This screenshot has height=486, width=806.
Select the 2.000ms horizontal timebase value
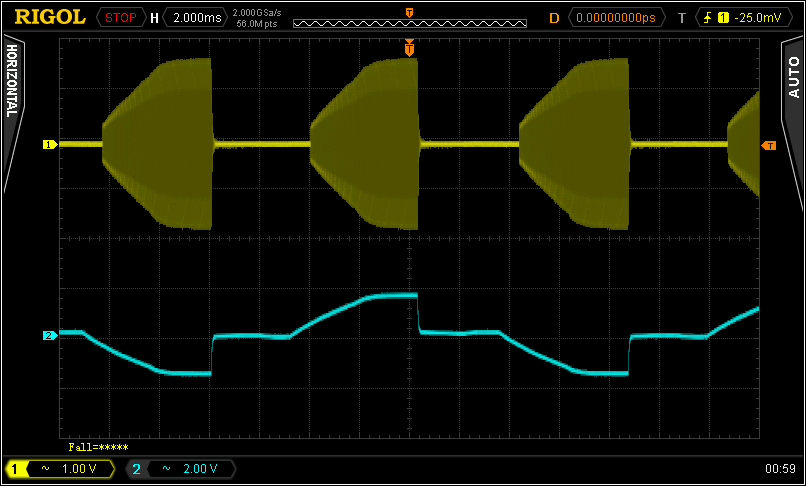click(197, 18)
